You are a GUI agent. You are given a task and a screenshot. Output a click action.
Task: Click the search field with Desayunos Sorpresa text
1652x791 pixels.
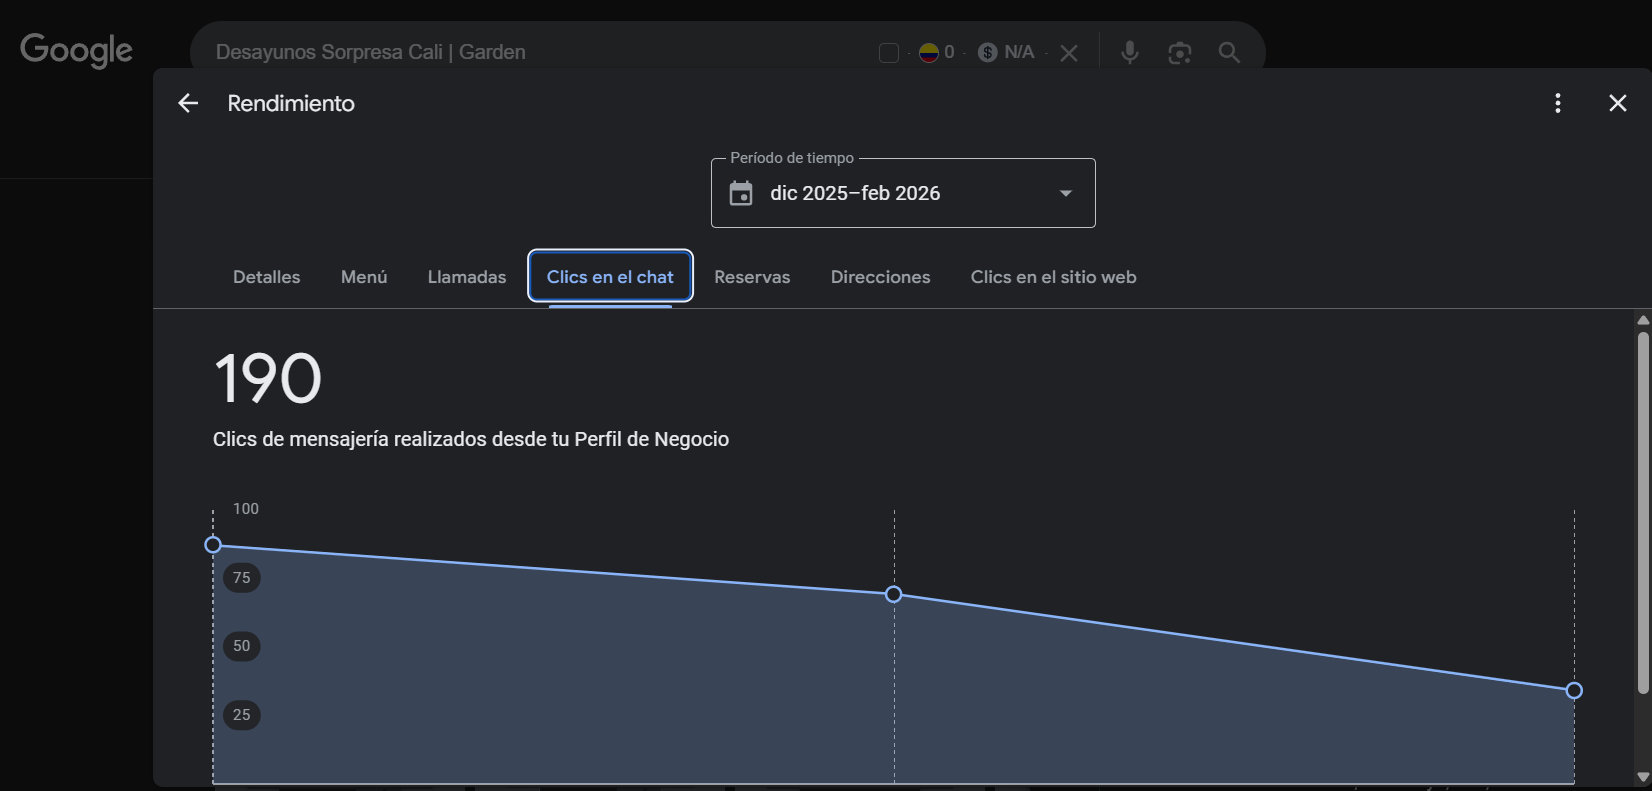[x=500, y=52]
